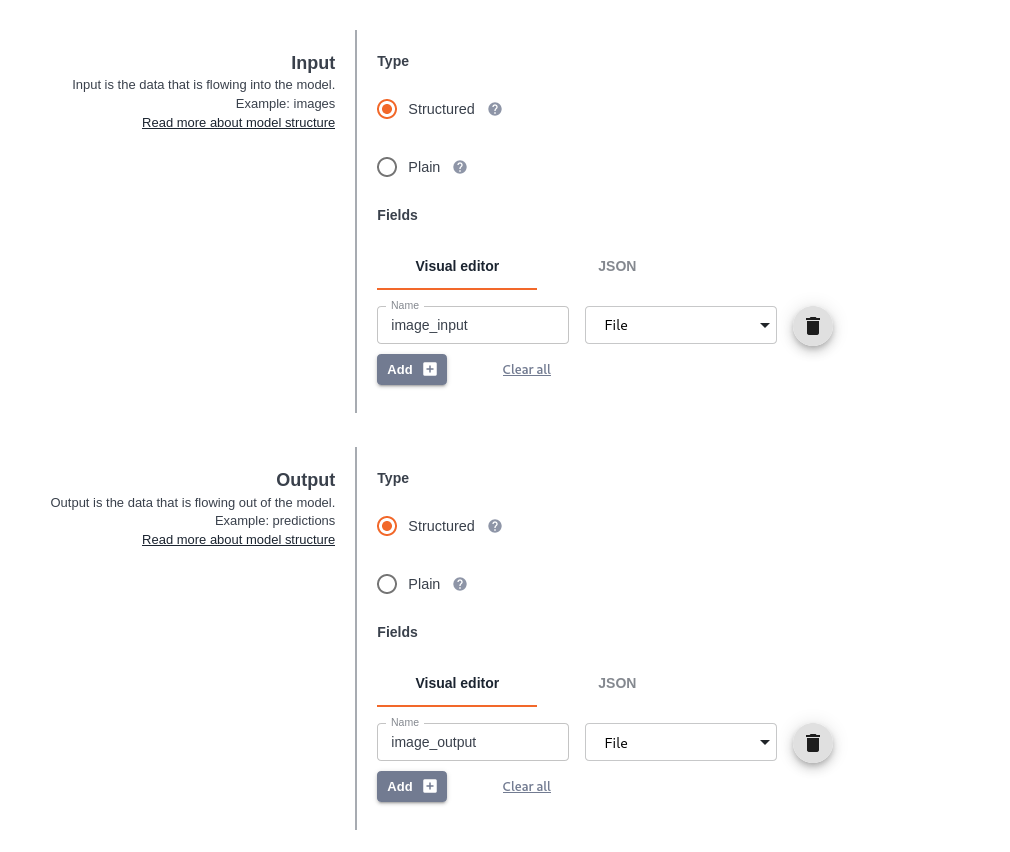Delete the image_output field using trash icon
This screenshot has width=1010, height=852.
812,743
